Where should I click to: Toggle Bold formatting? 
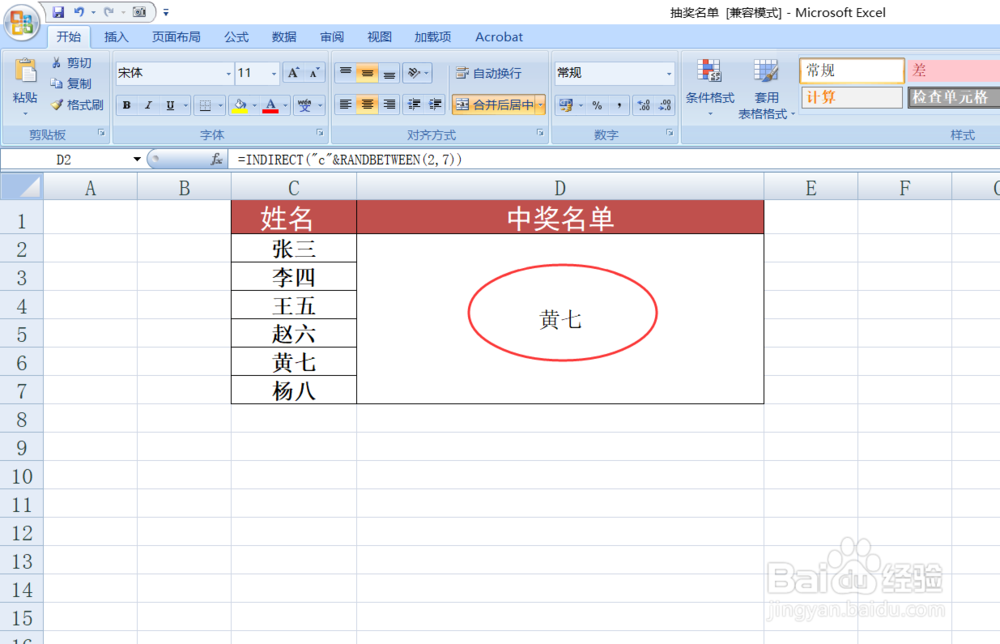coord(126,104)
